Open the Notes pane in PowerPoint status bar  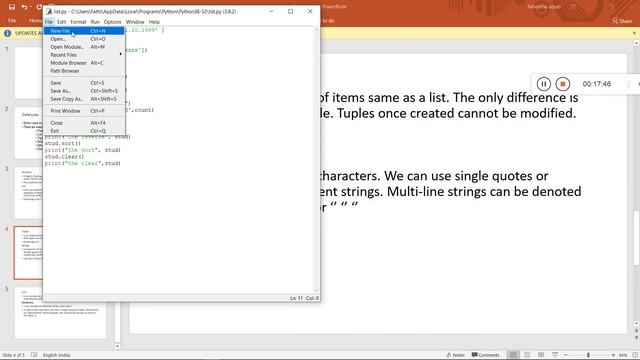pyautogui.click(x=456, y=355)
